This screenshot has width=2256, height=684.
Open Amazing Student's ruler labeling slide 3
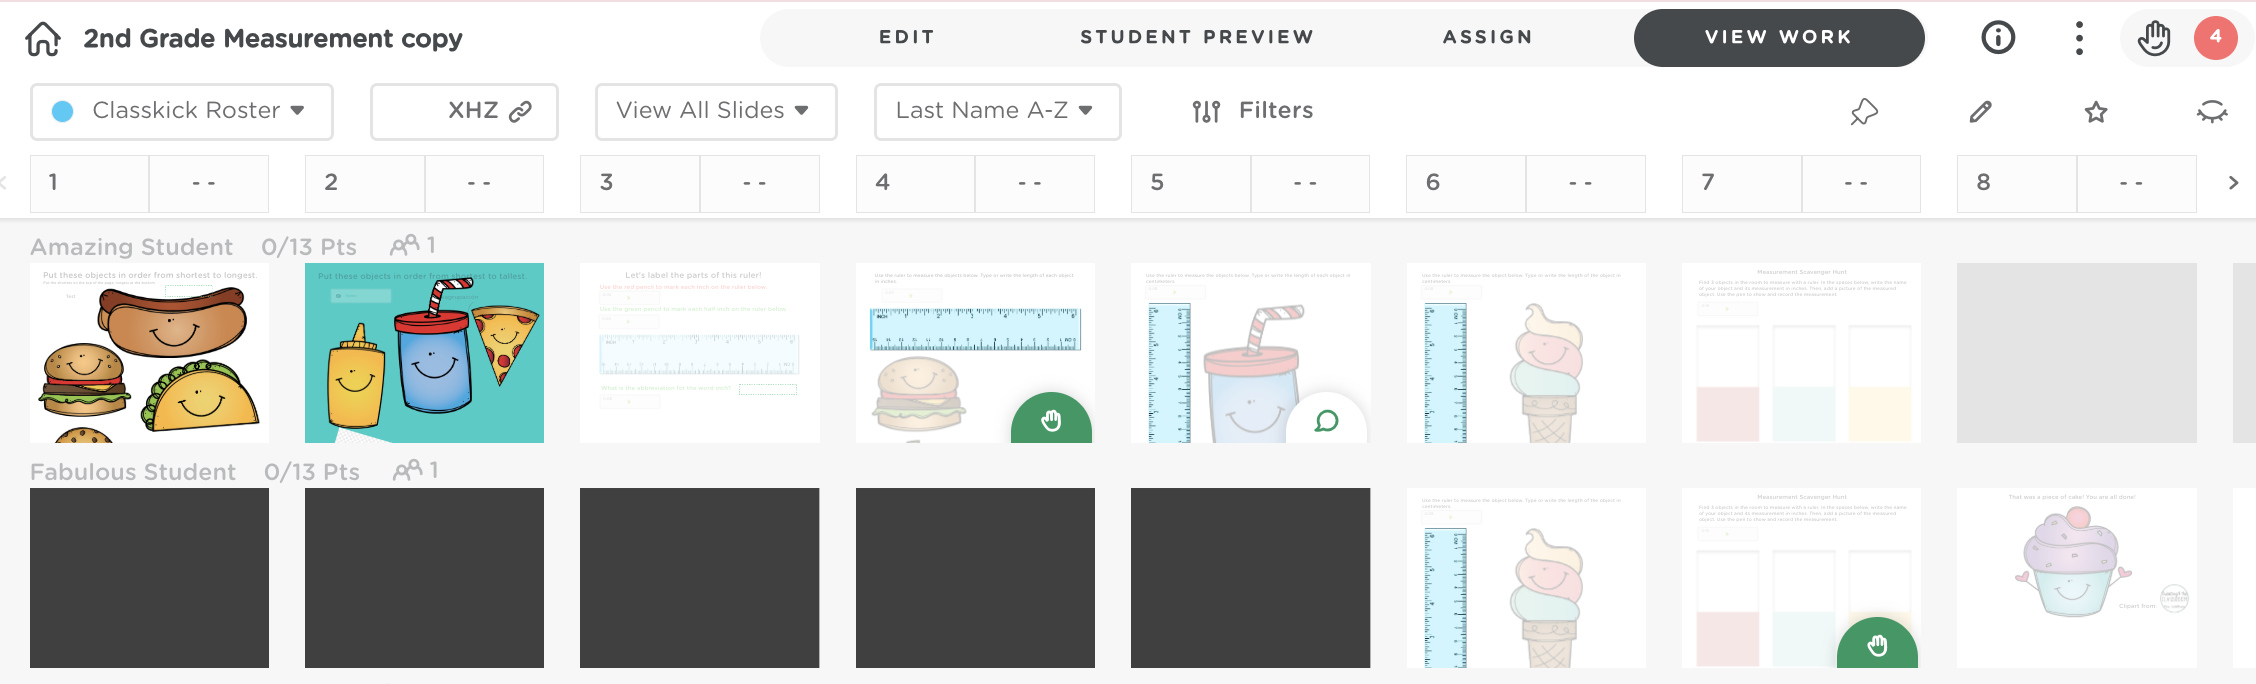coord(700,353)
